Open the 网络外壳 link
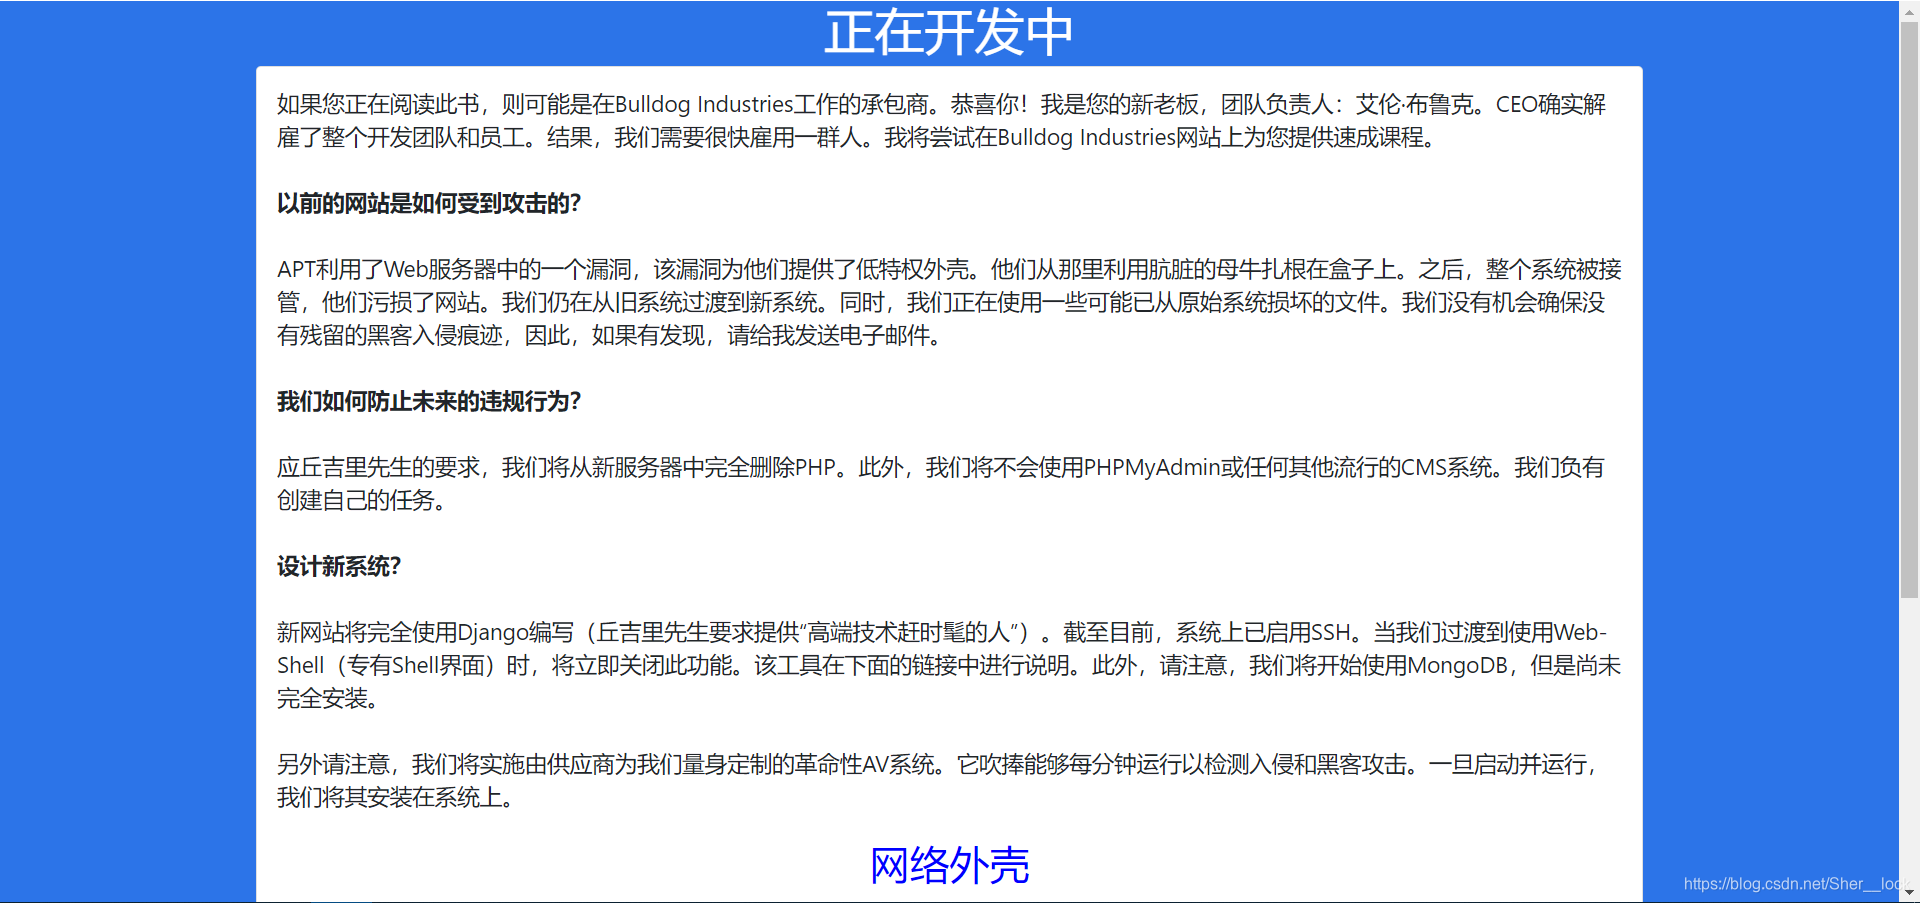The height and width of the screenshot is (903, 1920). click(x=949, y=865)
